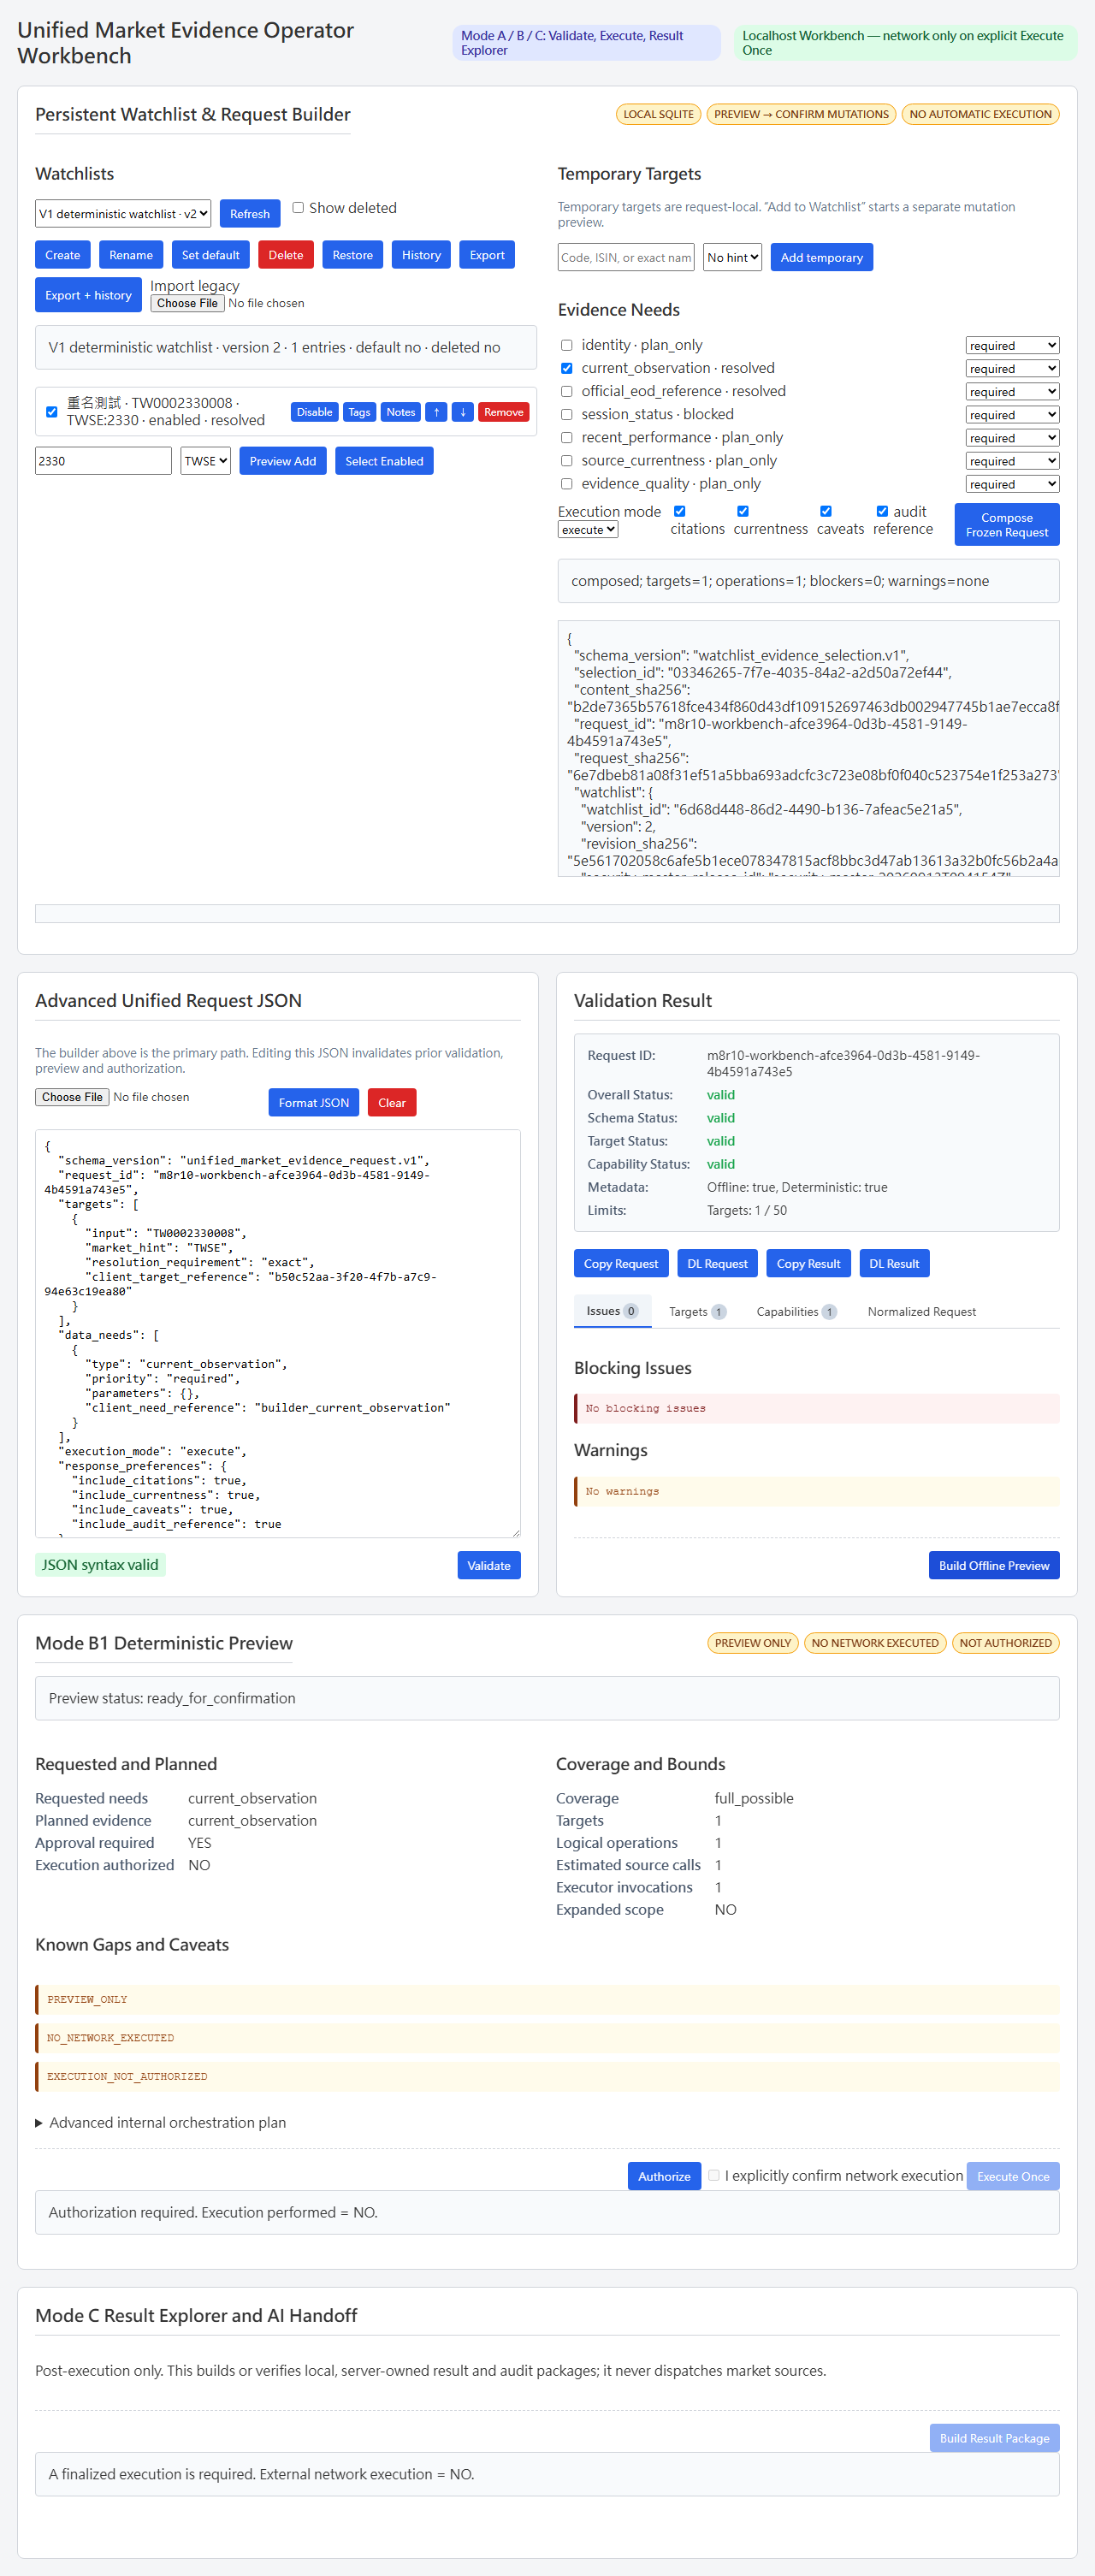Toggle the caveats checkbox
1095x2576 pixels.
pyautogui.click(x=826, y=511)
